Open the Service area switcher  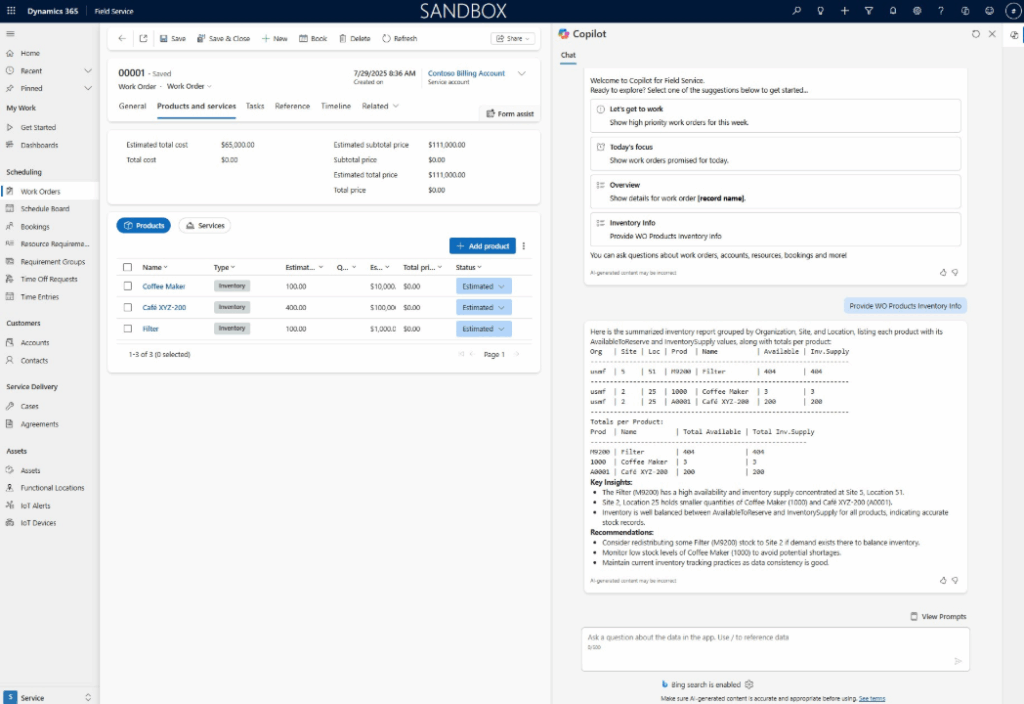click(49, 697)
